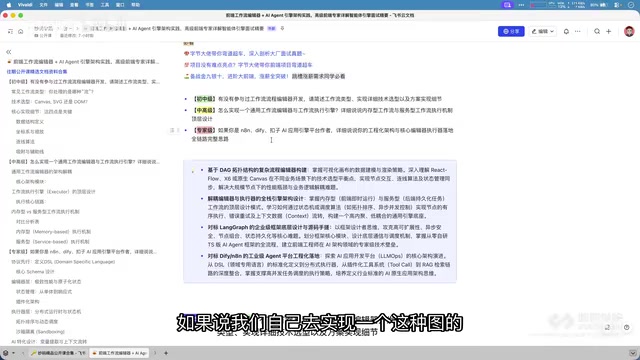Open the user avatar profile menu
The image size is (640, 360).
pos(629,31)
